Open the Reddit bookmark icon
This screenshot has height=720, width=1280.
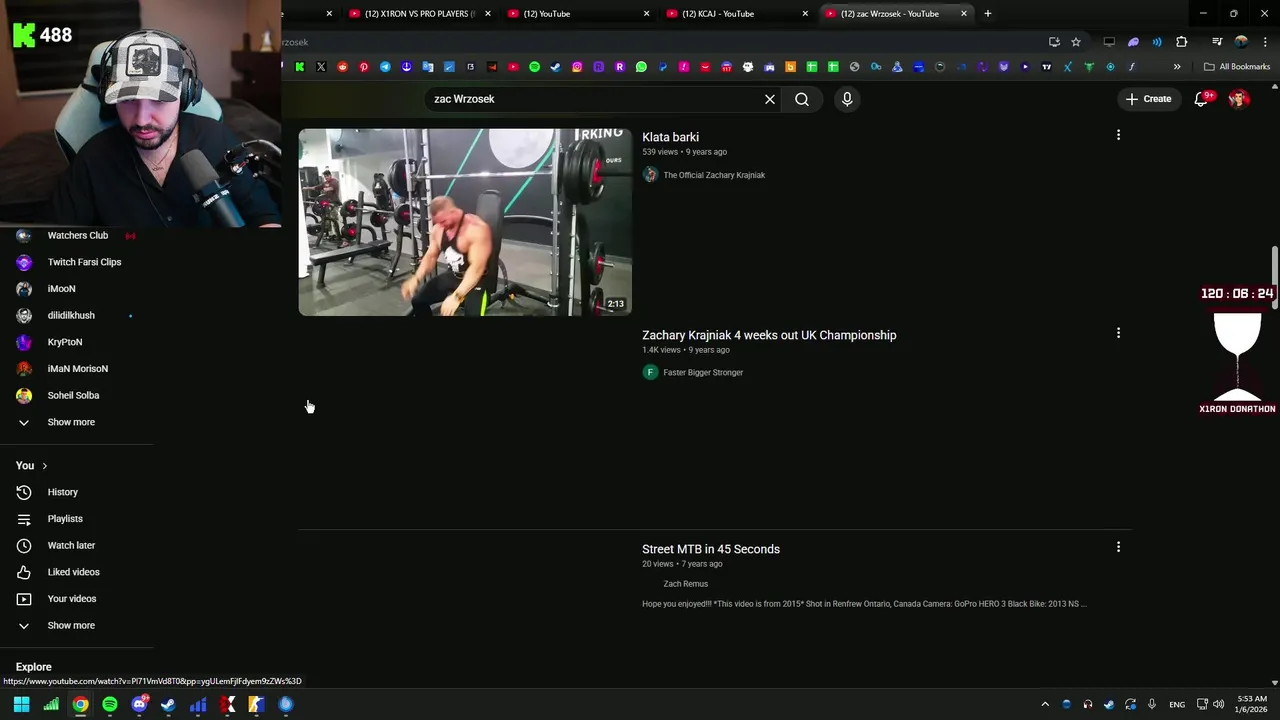tap(342, 67)
